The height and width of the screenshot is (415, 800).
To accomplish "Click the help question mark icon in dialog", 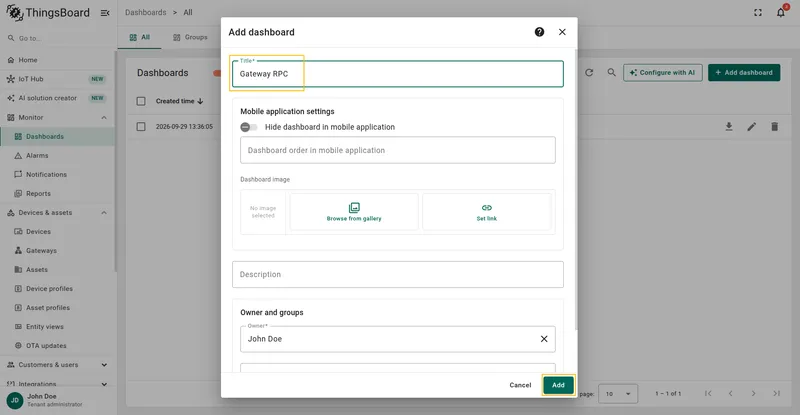I will pos(539,32).
